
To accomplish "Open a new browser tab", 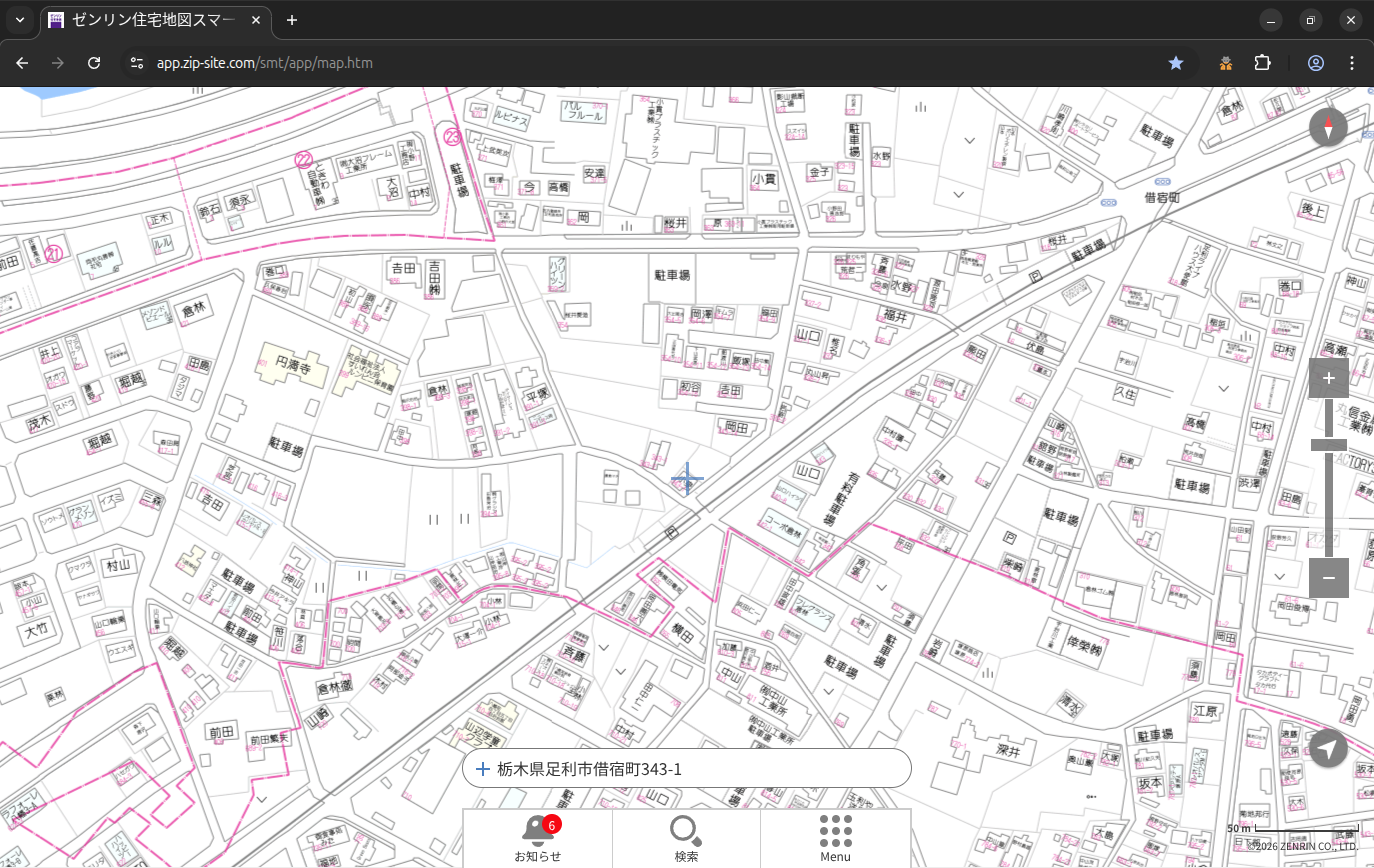I will (x=291, y=20).
